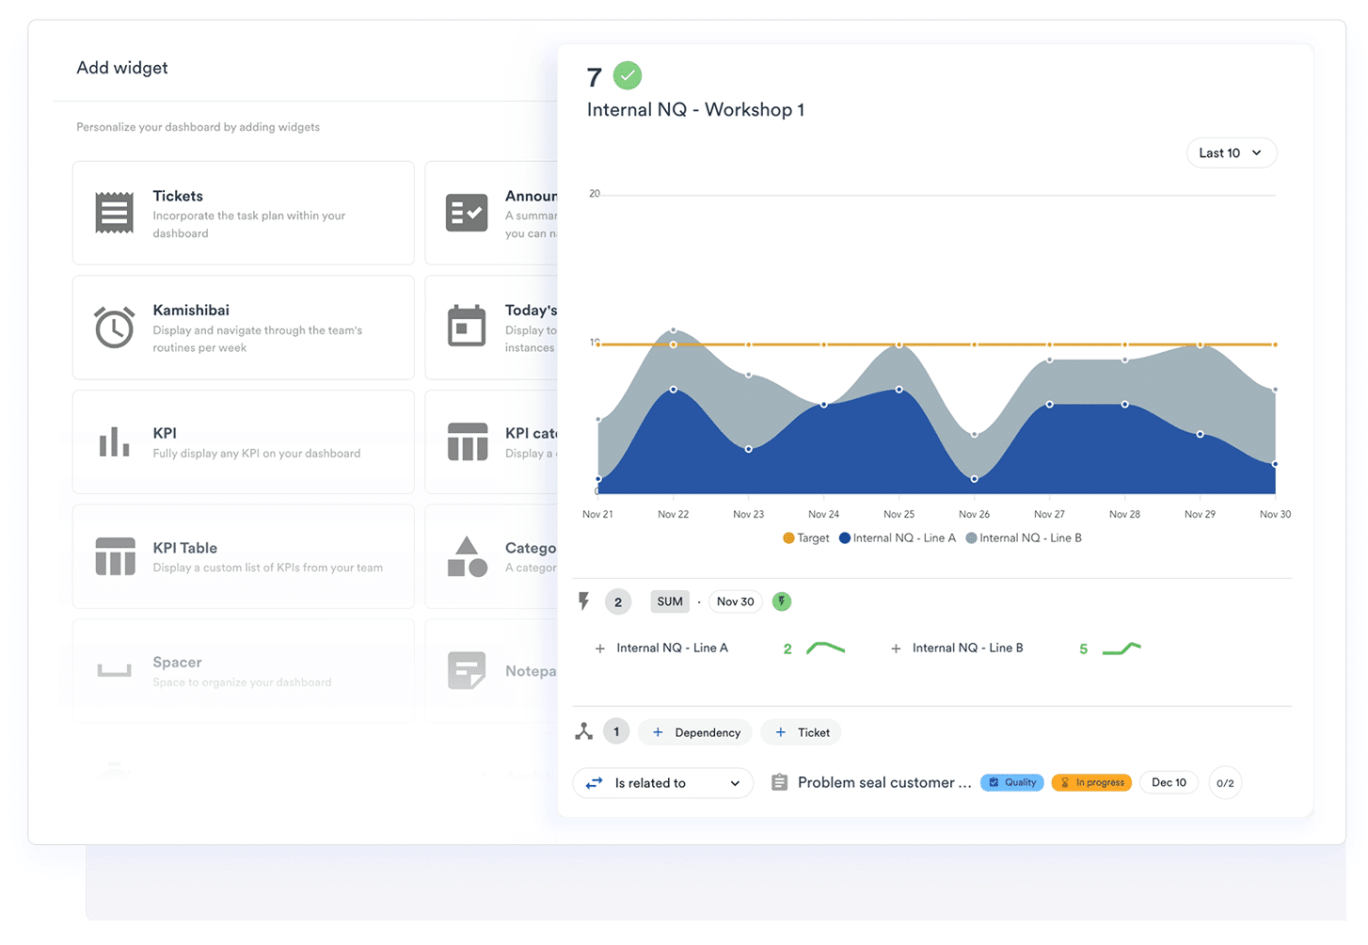Click the Today's calendar widget icon
The width and height of the screenshot is (1368, 945).
click(x=466, y=326)
